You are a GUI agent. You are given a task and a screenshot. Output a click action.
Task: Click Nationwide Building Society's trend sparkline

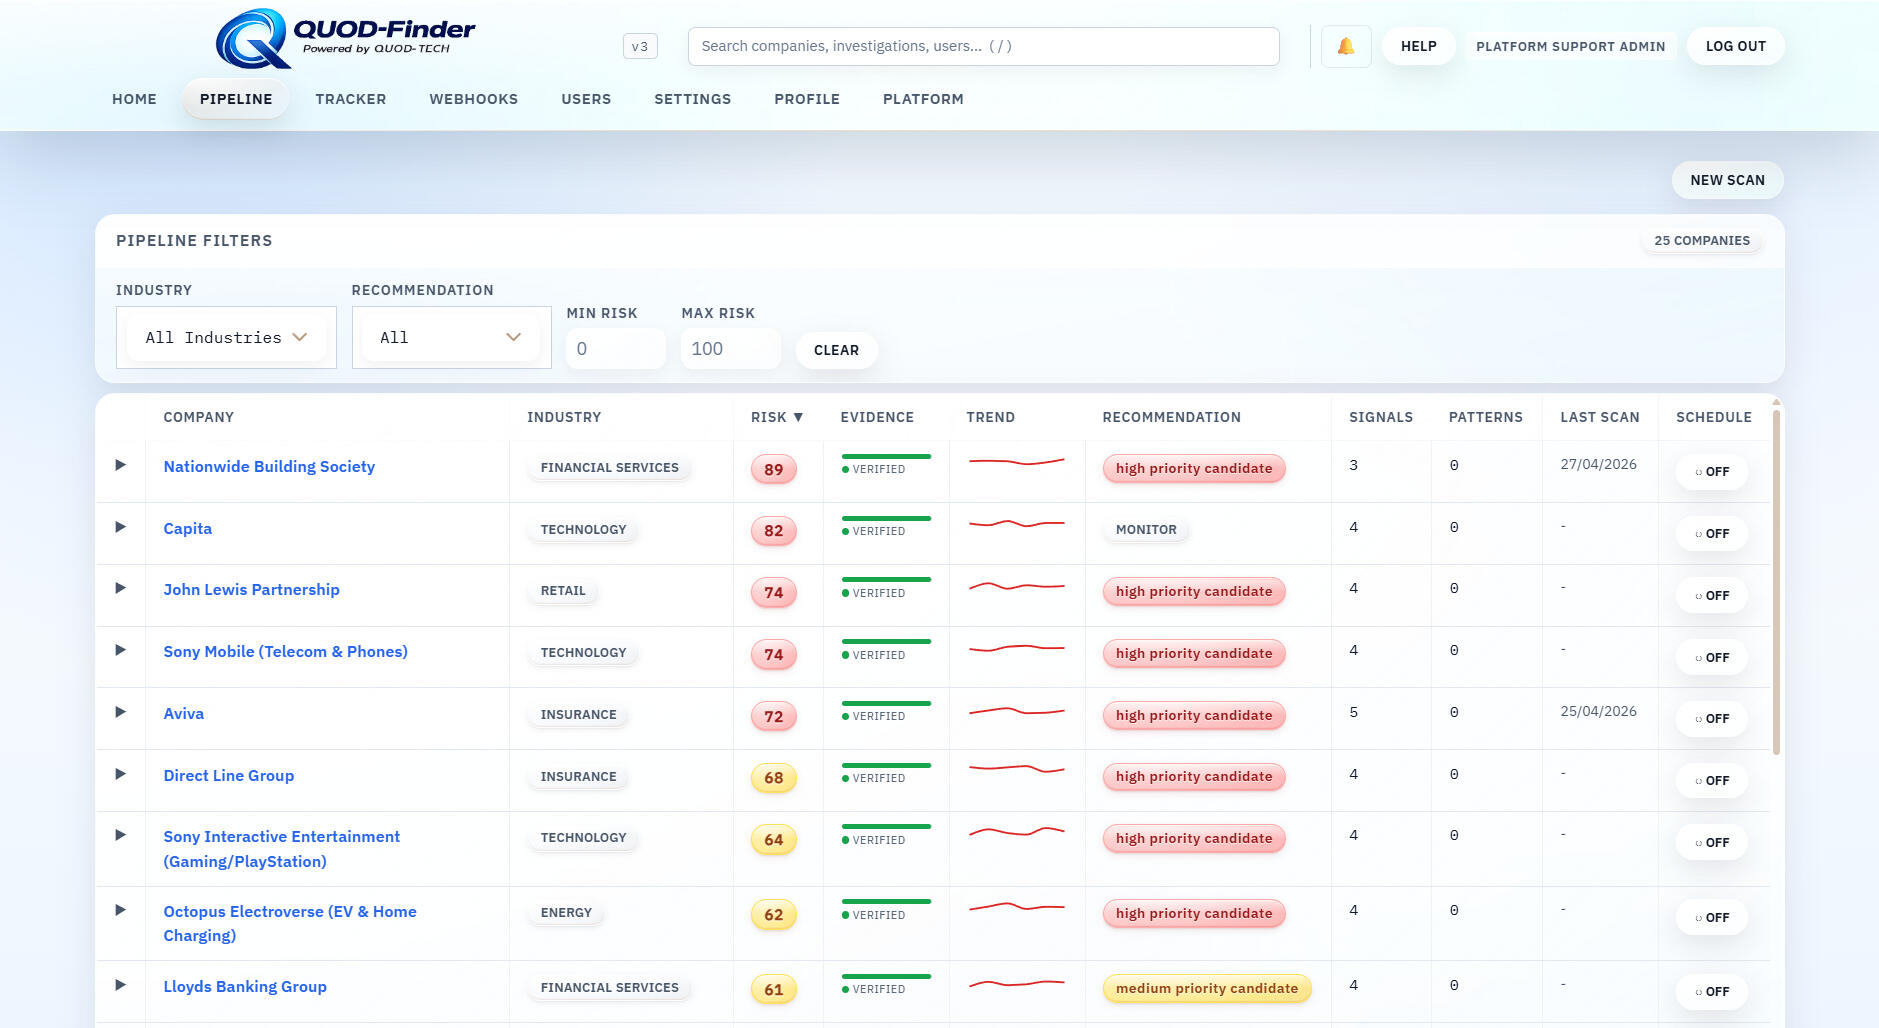point(1016,462)
